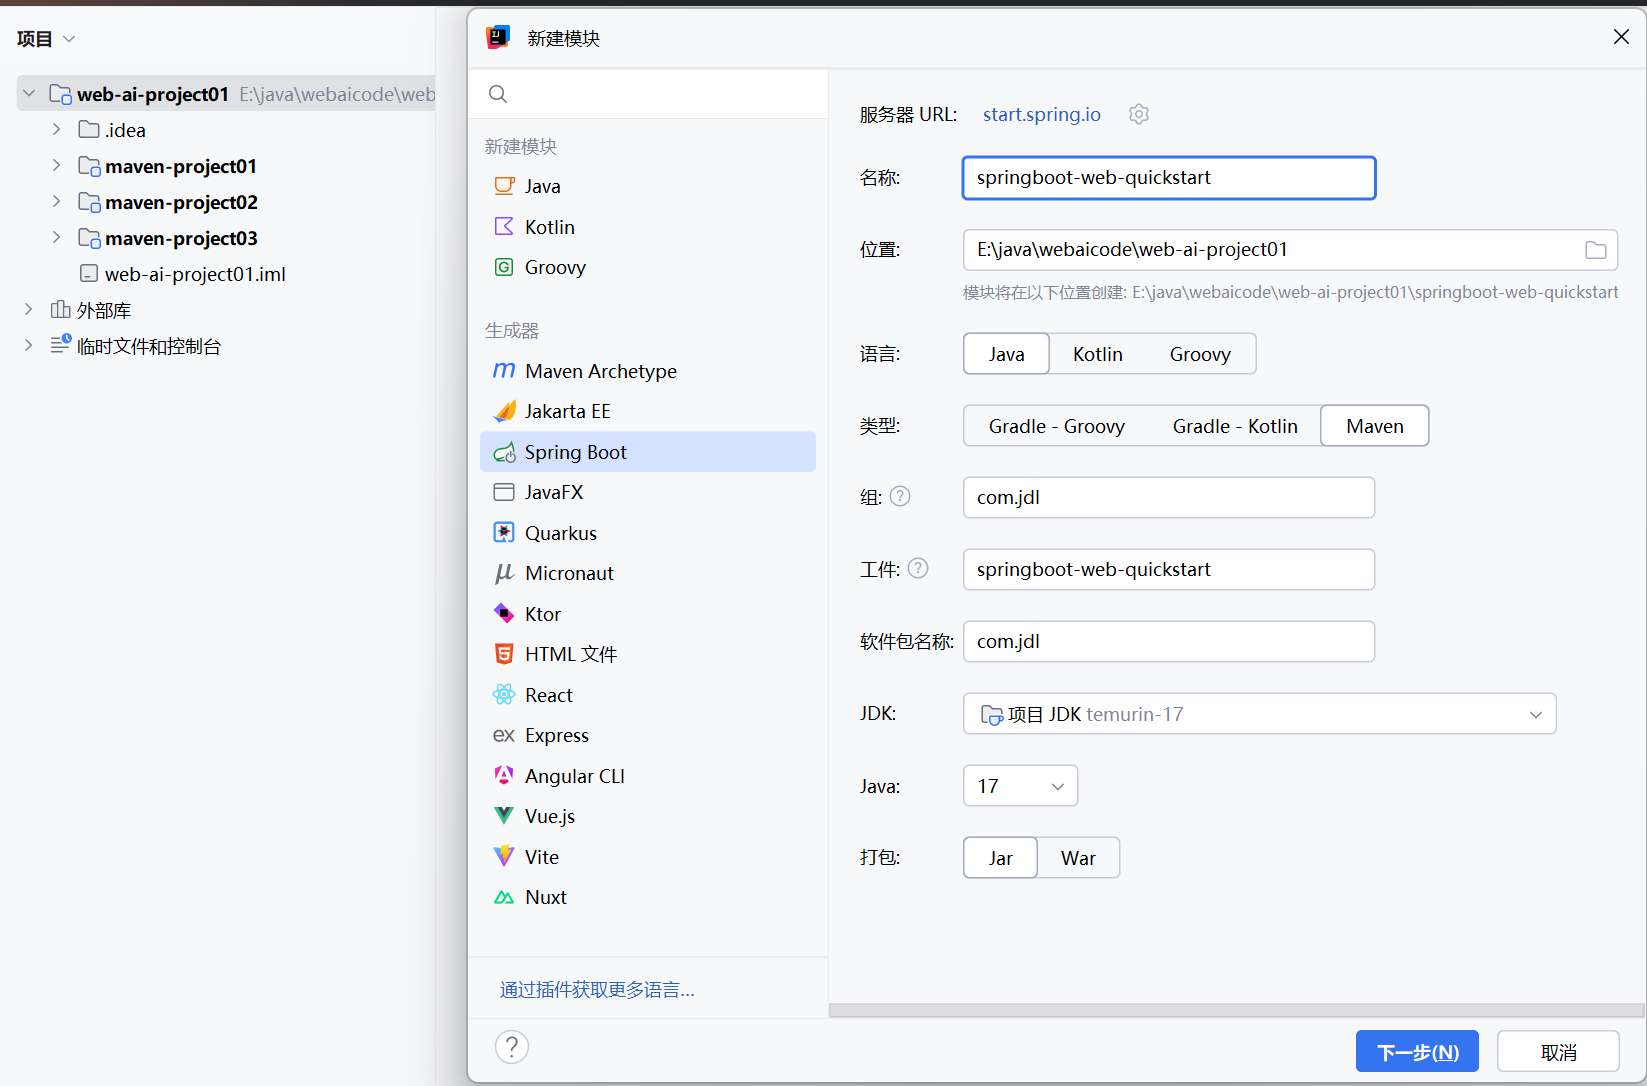1647x1086 pixels.
Task: Click the horizontal scrollbar in dialog
Action: pyautogui.click(x=1237, y=1010)
